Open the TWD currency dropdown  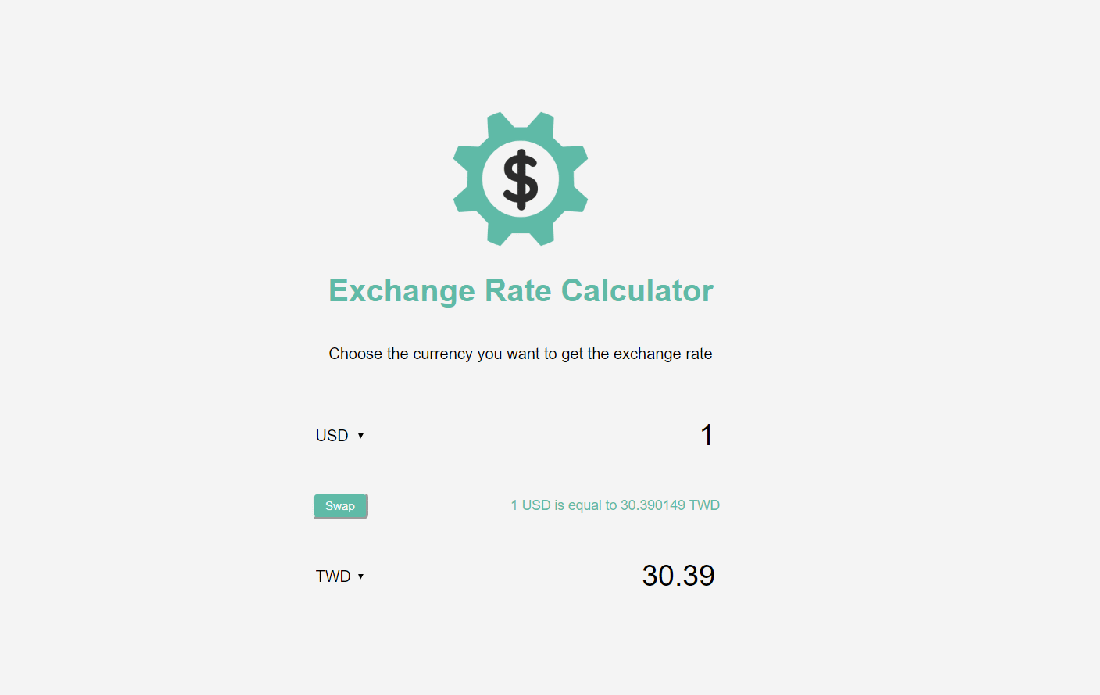coord(340,577)
